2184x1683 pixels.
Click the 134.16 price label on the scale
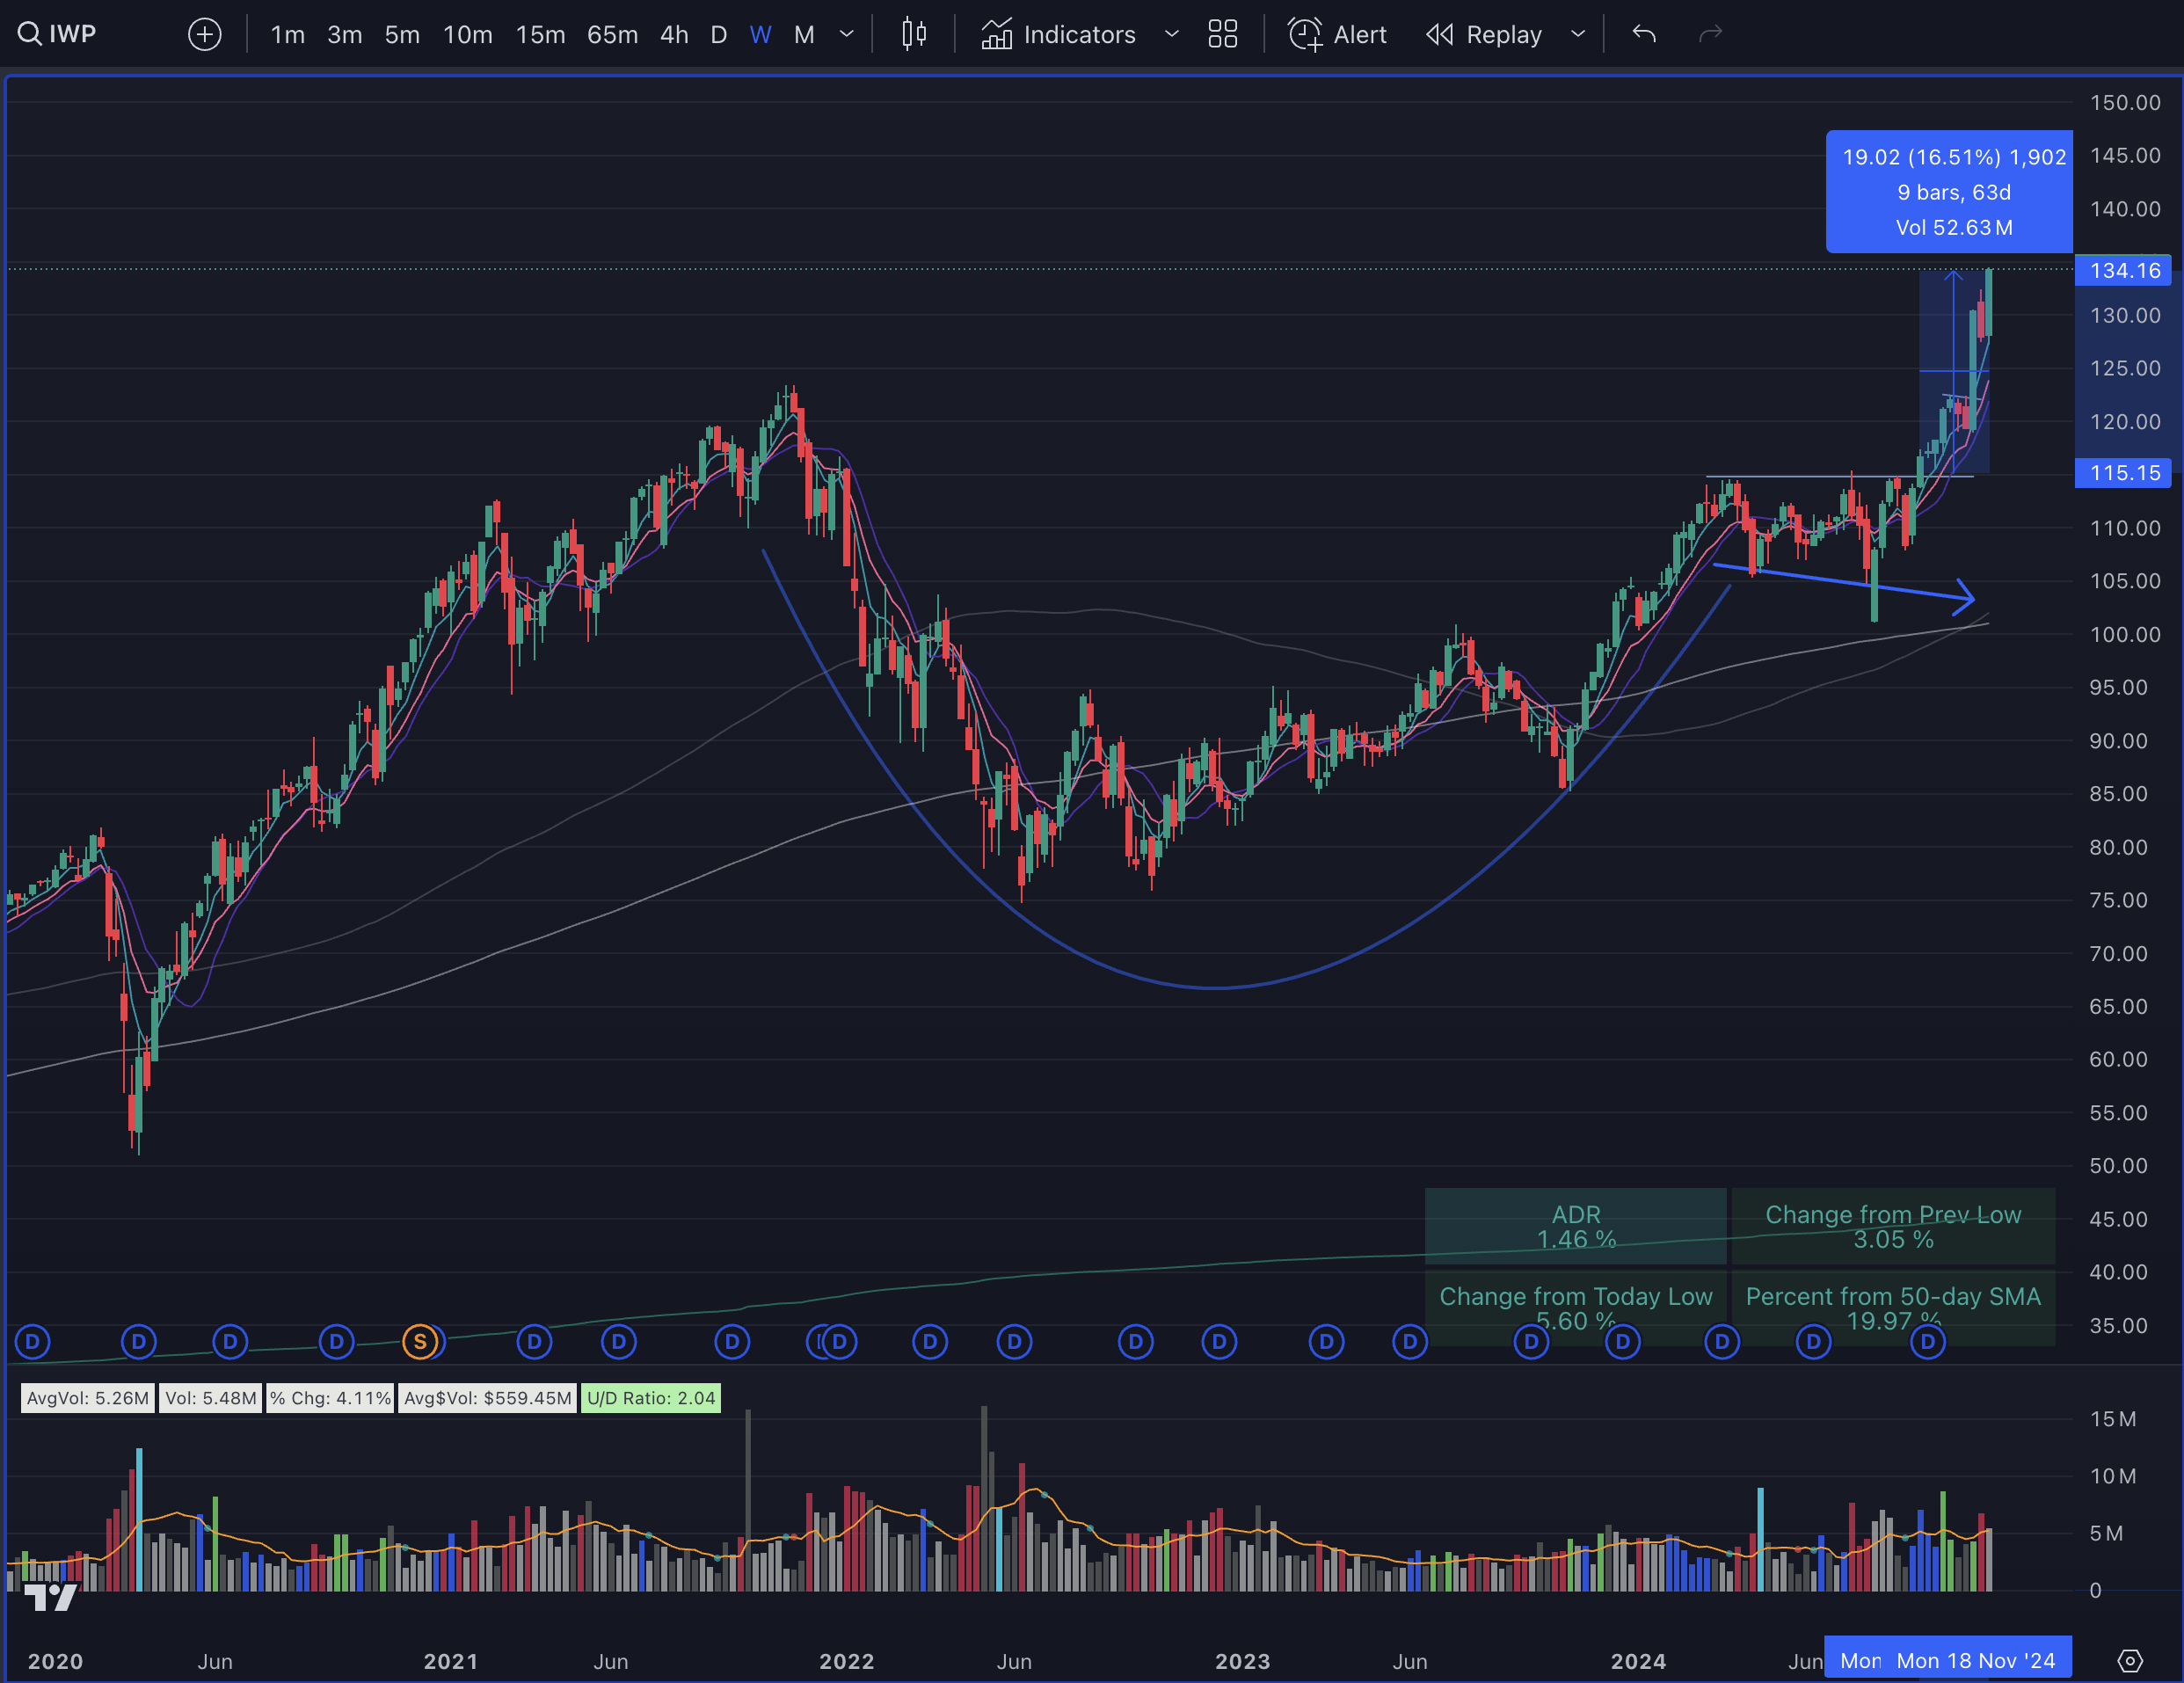point(2124,270)
